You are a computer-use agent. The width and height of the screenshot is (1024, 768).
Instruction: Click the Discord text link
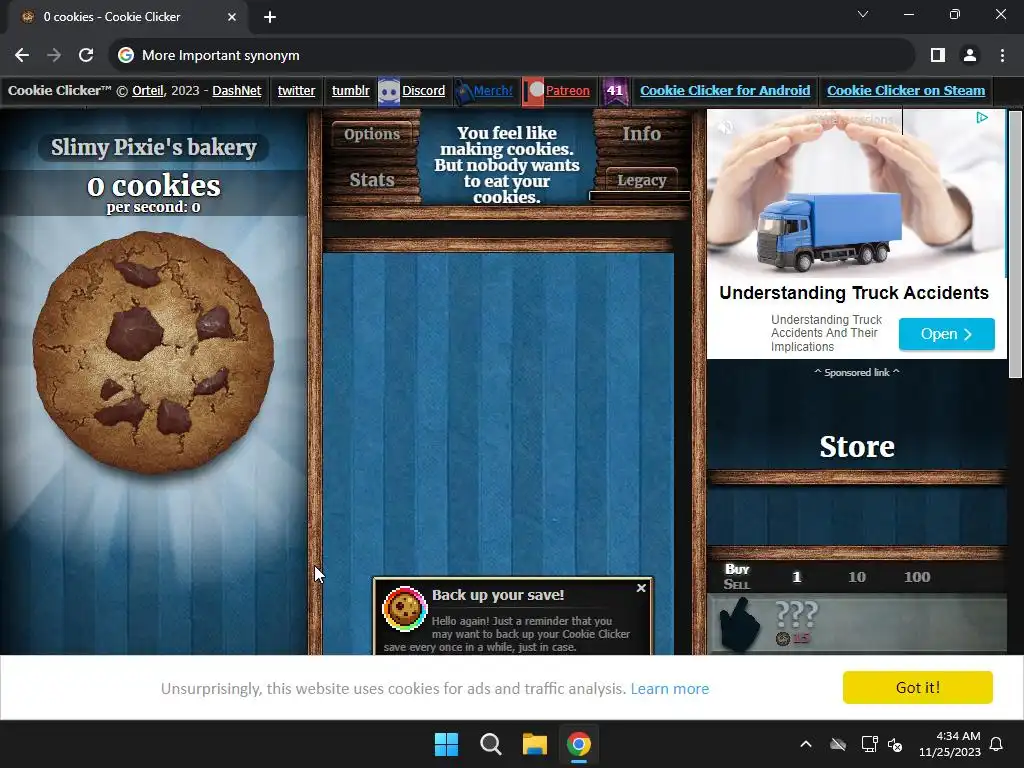(423, 91)
